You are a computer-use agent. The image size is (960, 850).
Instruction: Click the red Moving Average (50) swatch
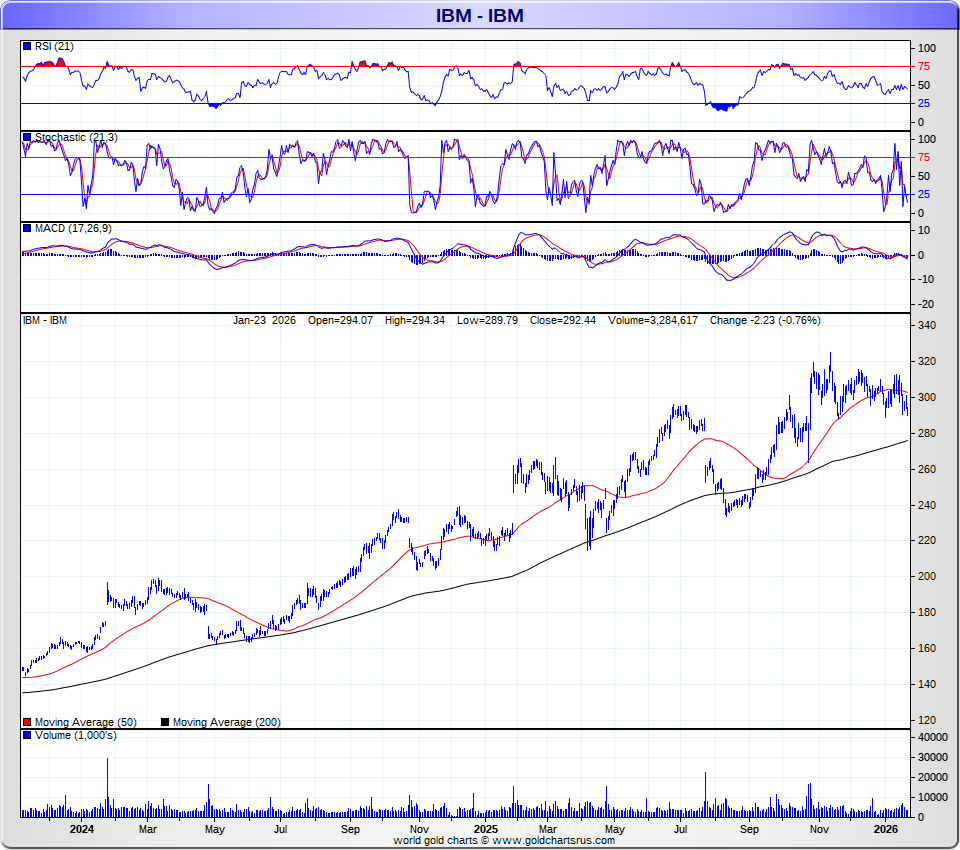point(27,722)
